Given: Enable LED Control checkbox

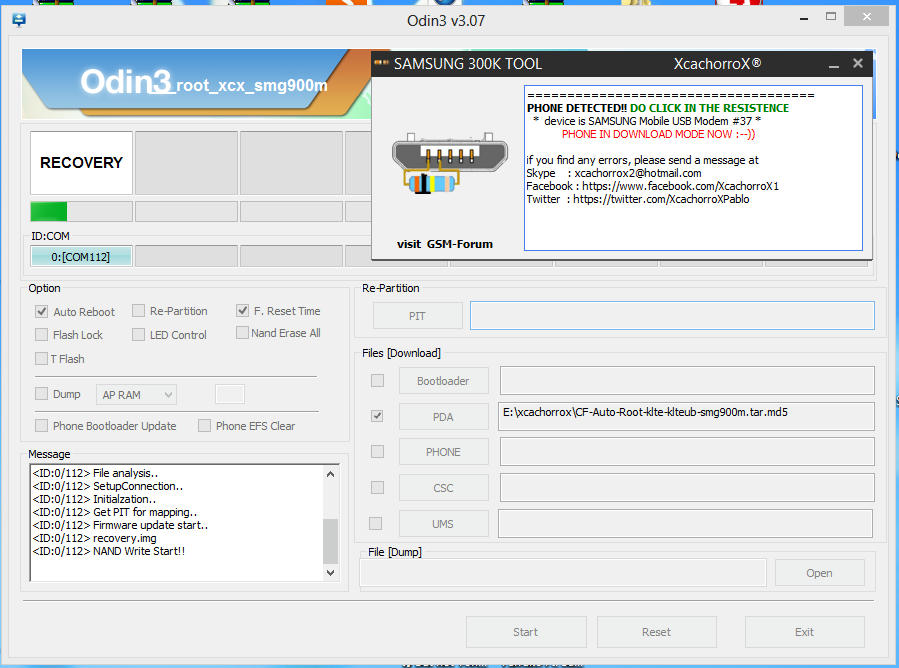Looking at the screenshot, I should 138,334.
